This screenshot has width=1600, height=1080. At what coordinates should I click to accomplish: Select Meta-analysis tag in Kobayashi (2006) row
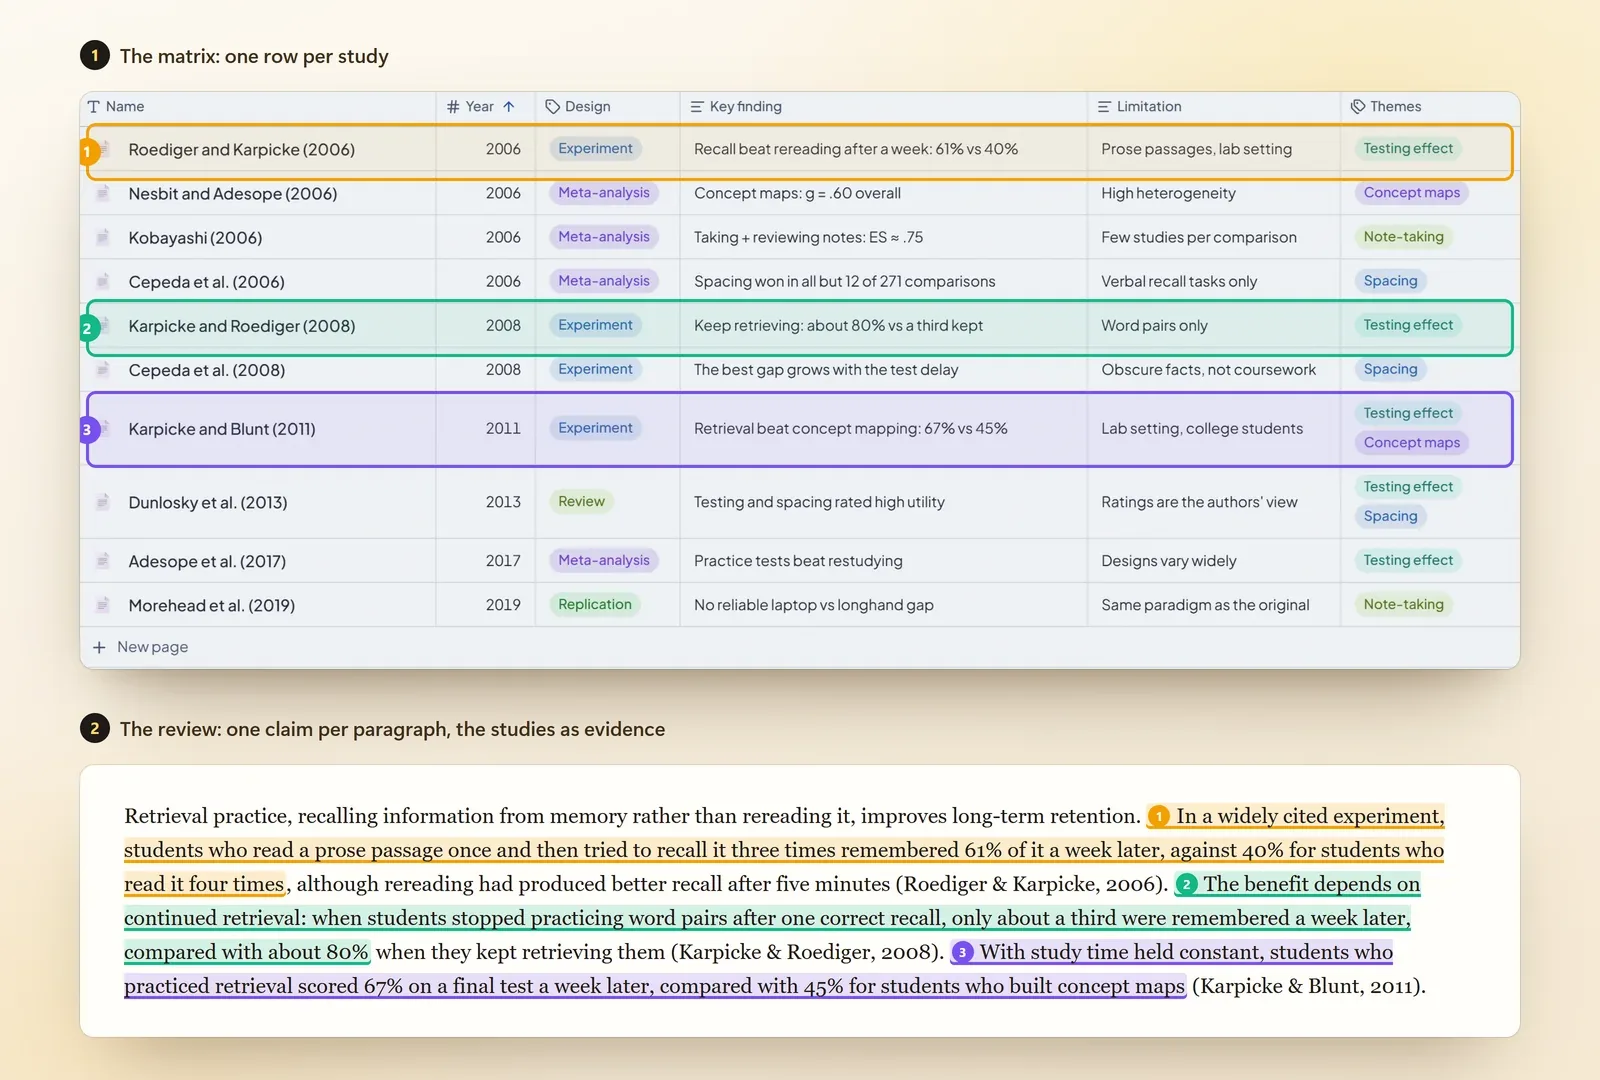tap(604, 237)
